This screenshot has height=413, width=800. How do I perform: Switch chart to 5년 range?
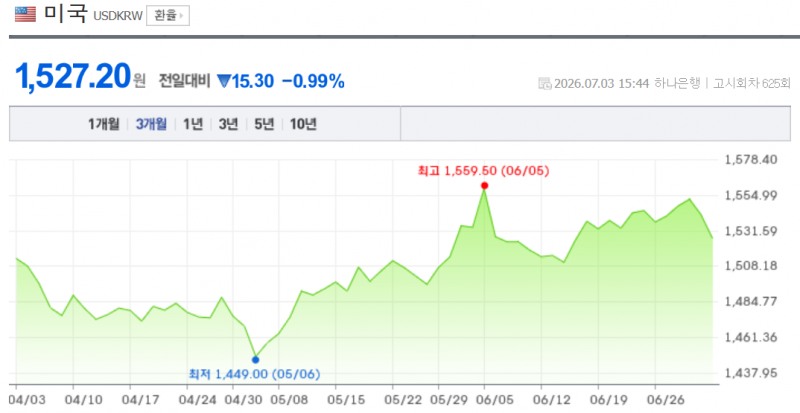pyautogui.click(x=264, y=124)
